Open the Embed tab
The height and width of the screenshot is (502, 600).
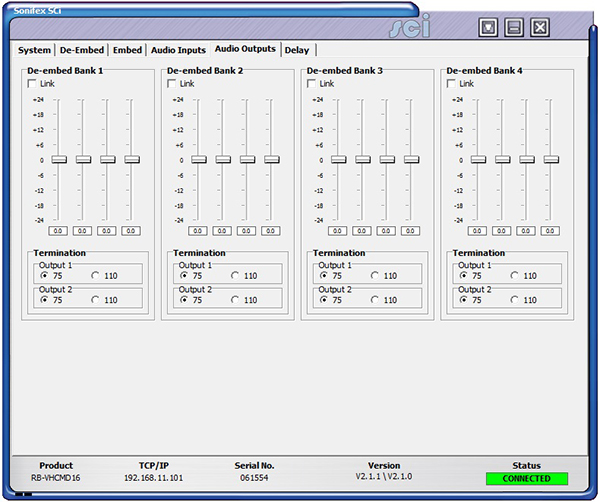pos(127,50)
